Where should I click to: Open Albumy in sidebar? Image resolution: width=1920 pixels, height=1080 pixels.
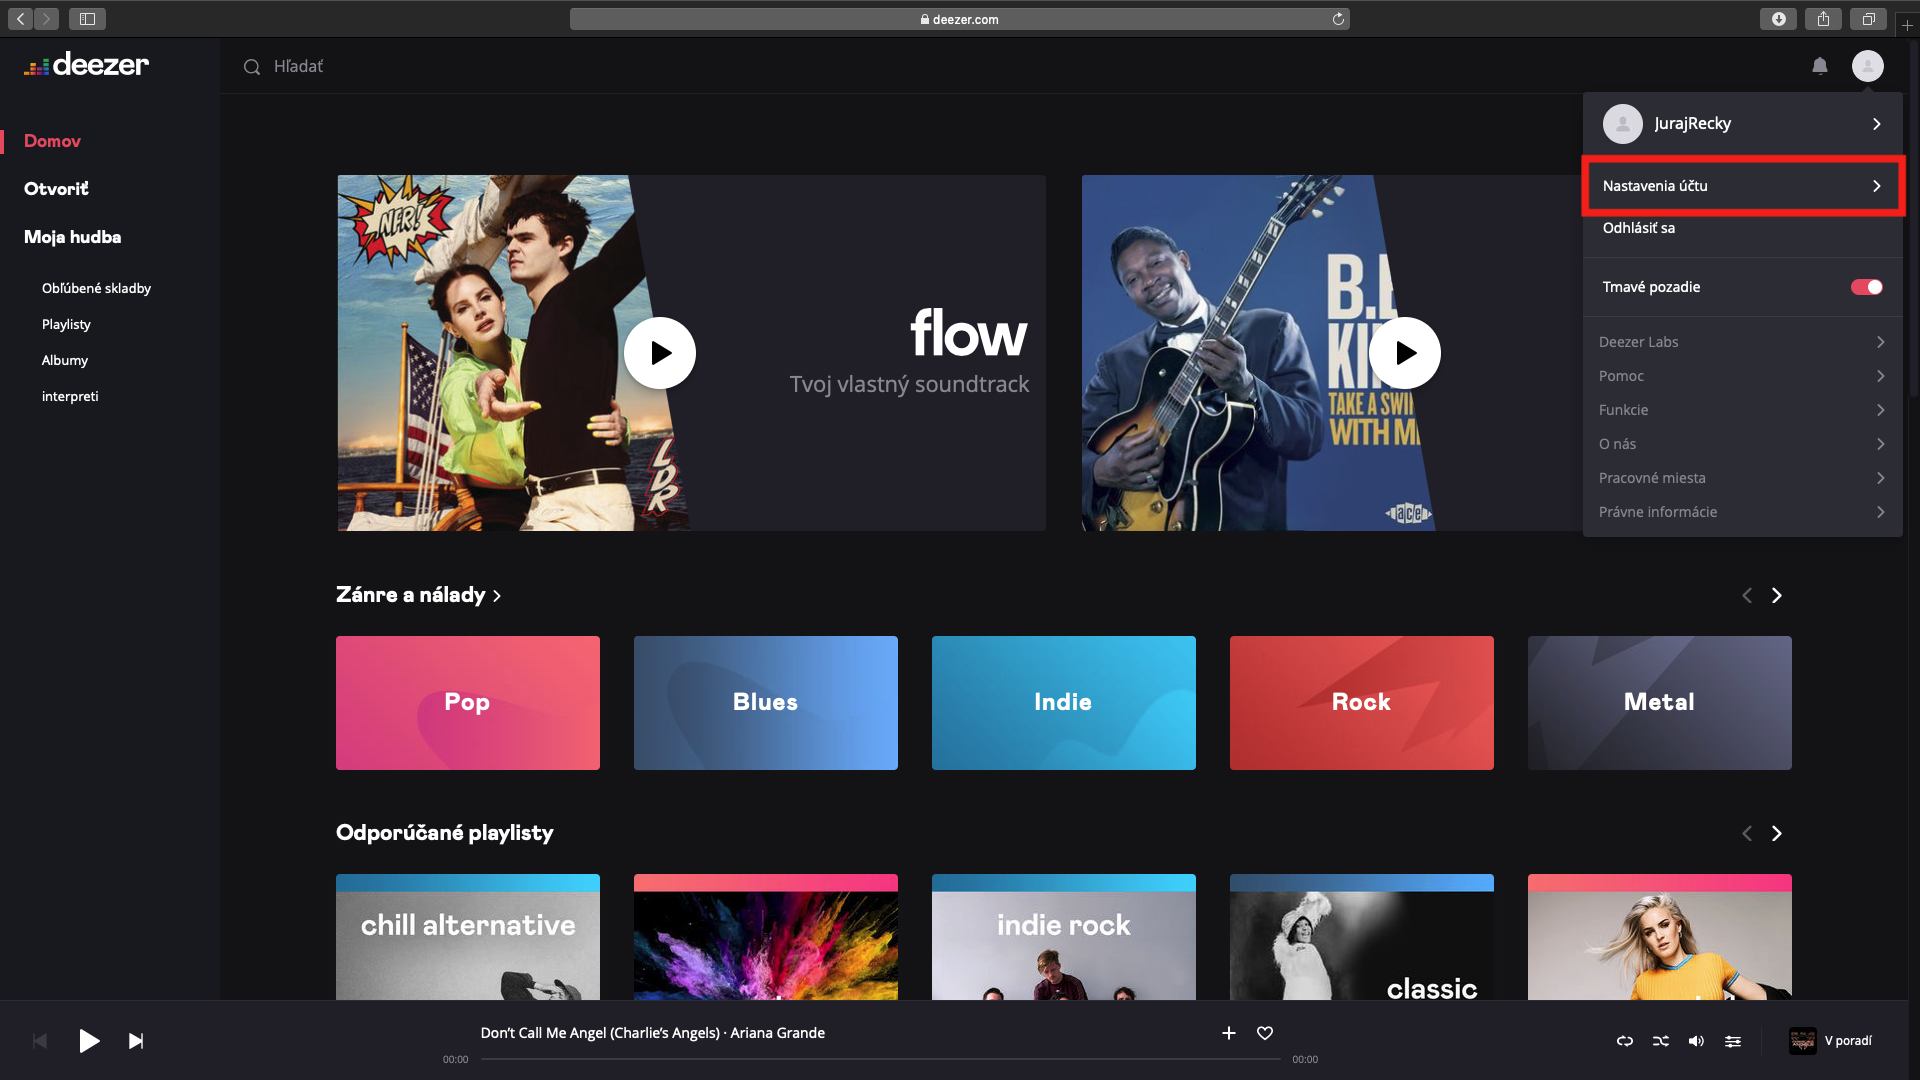[x=65, y=360]
